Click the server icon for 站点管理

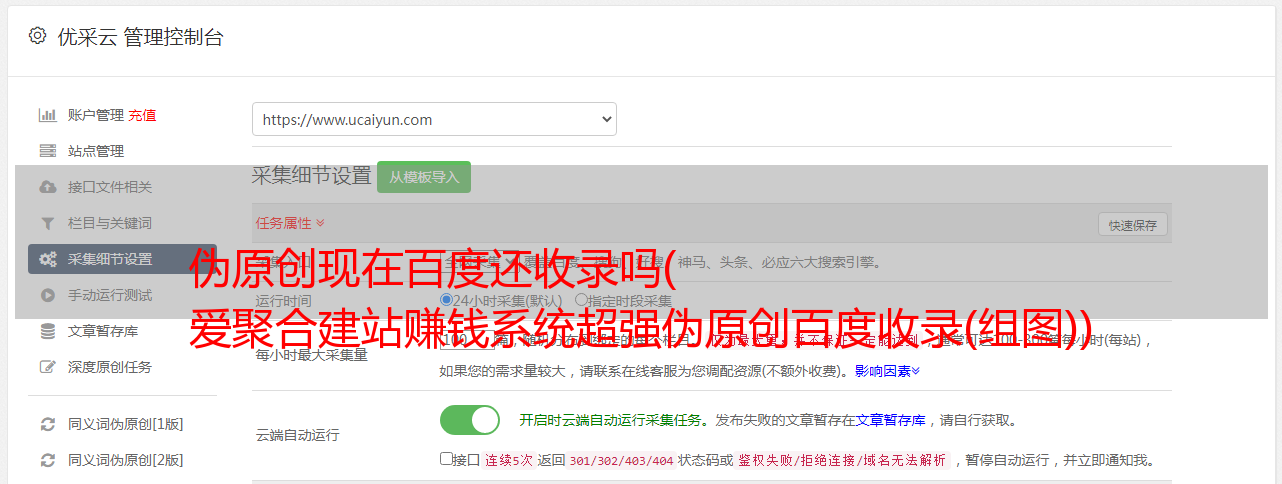pyautogui.click(x=47, y=151)
